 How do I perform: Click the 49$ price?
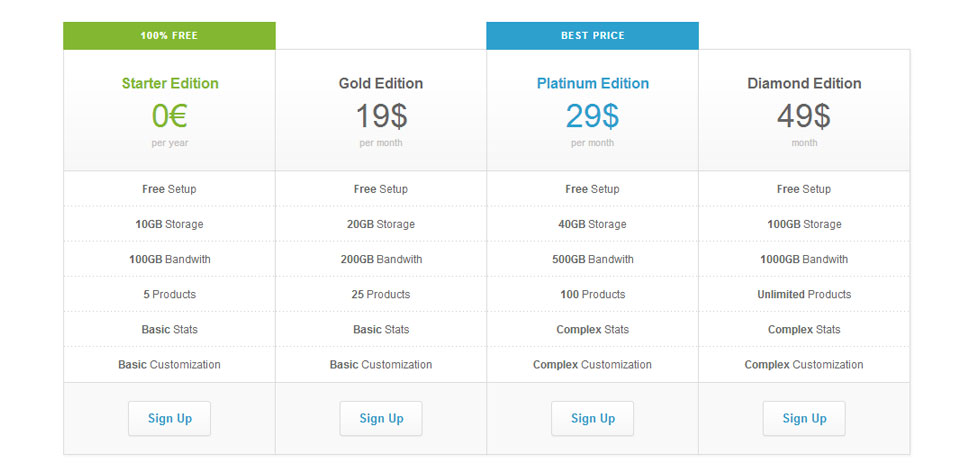[804, 116]
